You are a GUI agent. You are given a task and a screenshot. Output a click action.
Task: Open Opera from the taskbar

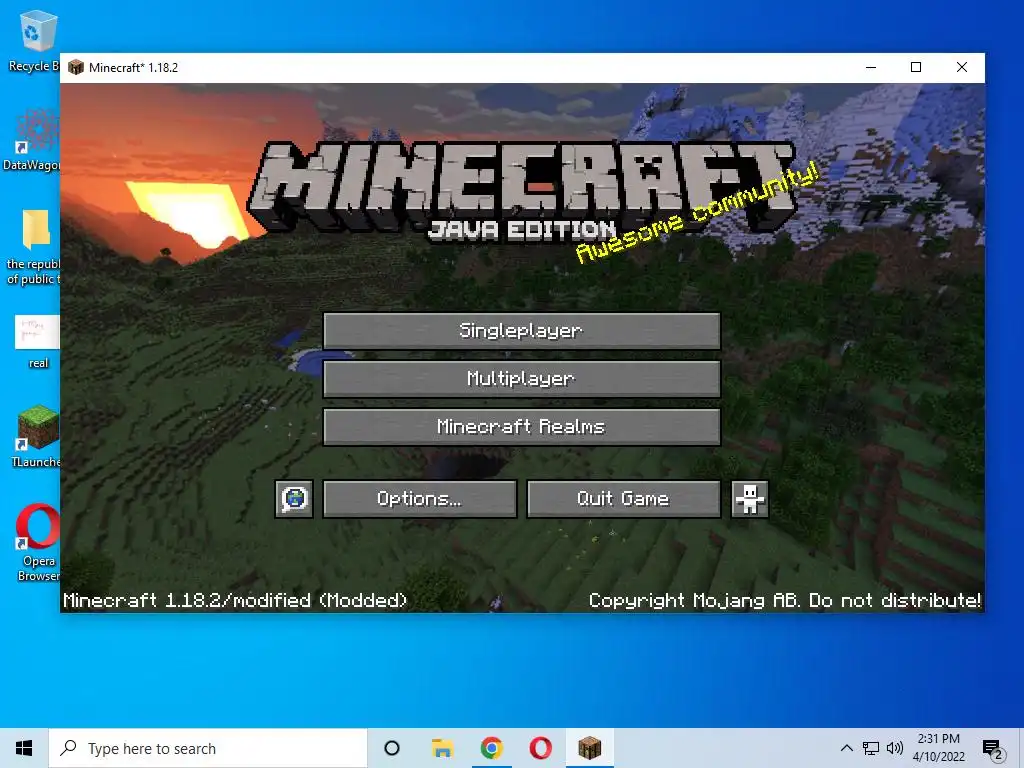(x=540, y=748)
